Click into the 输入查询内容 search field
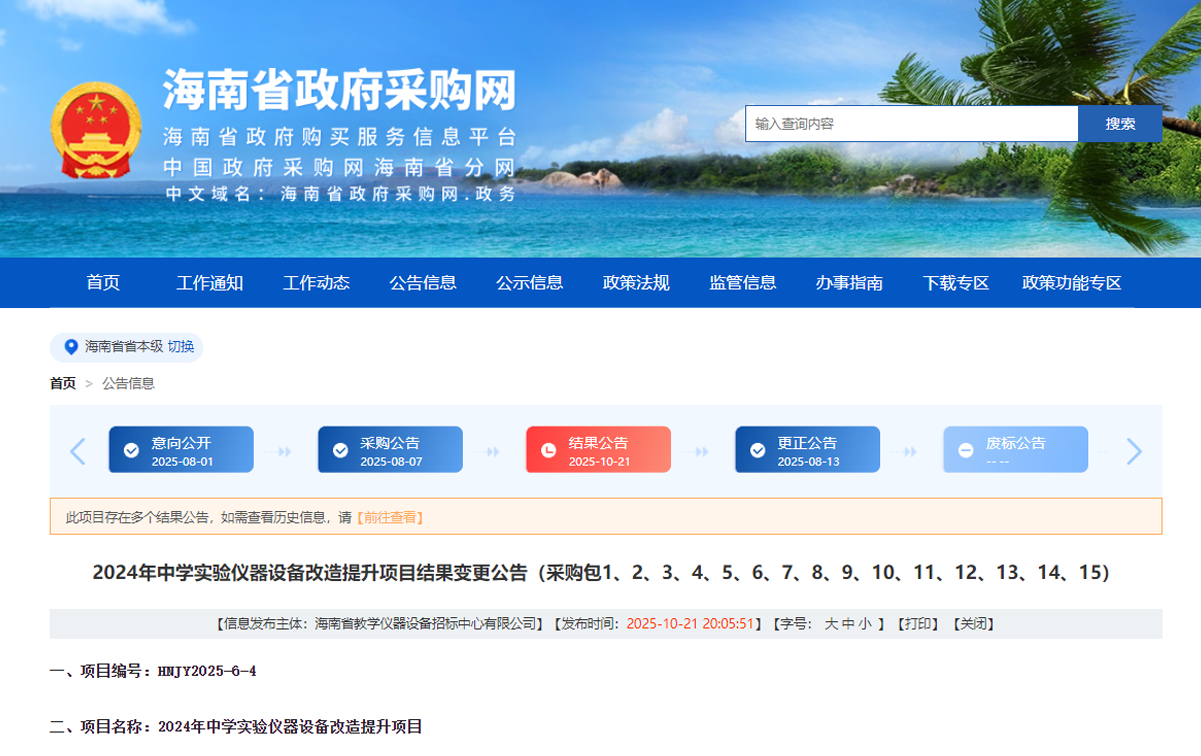1201x756 pixels. coord(911,124)
